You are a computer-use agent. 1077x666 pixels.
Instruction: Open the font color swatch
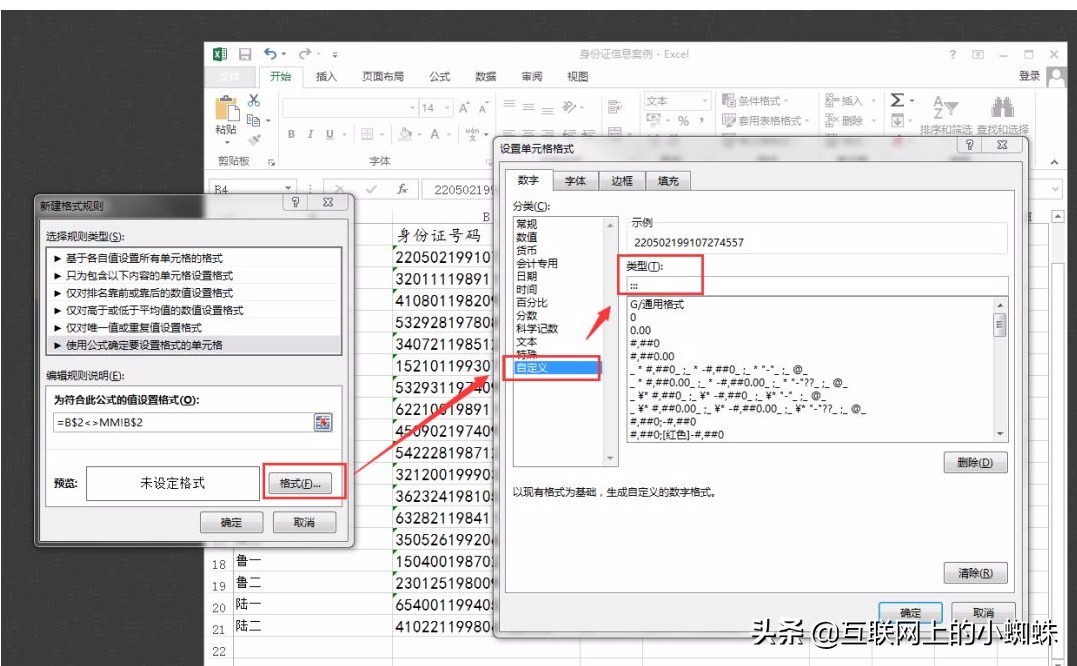[x=438, y=134]
